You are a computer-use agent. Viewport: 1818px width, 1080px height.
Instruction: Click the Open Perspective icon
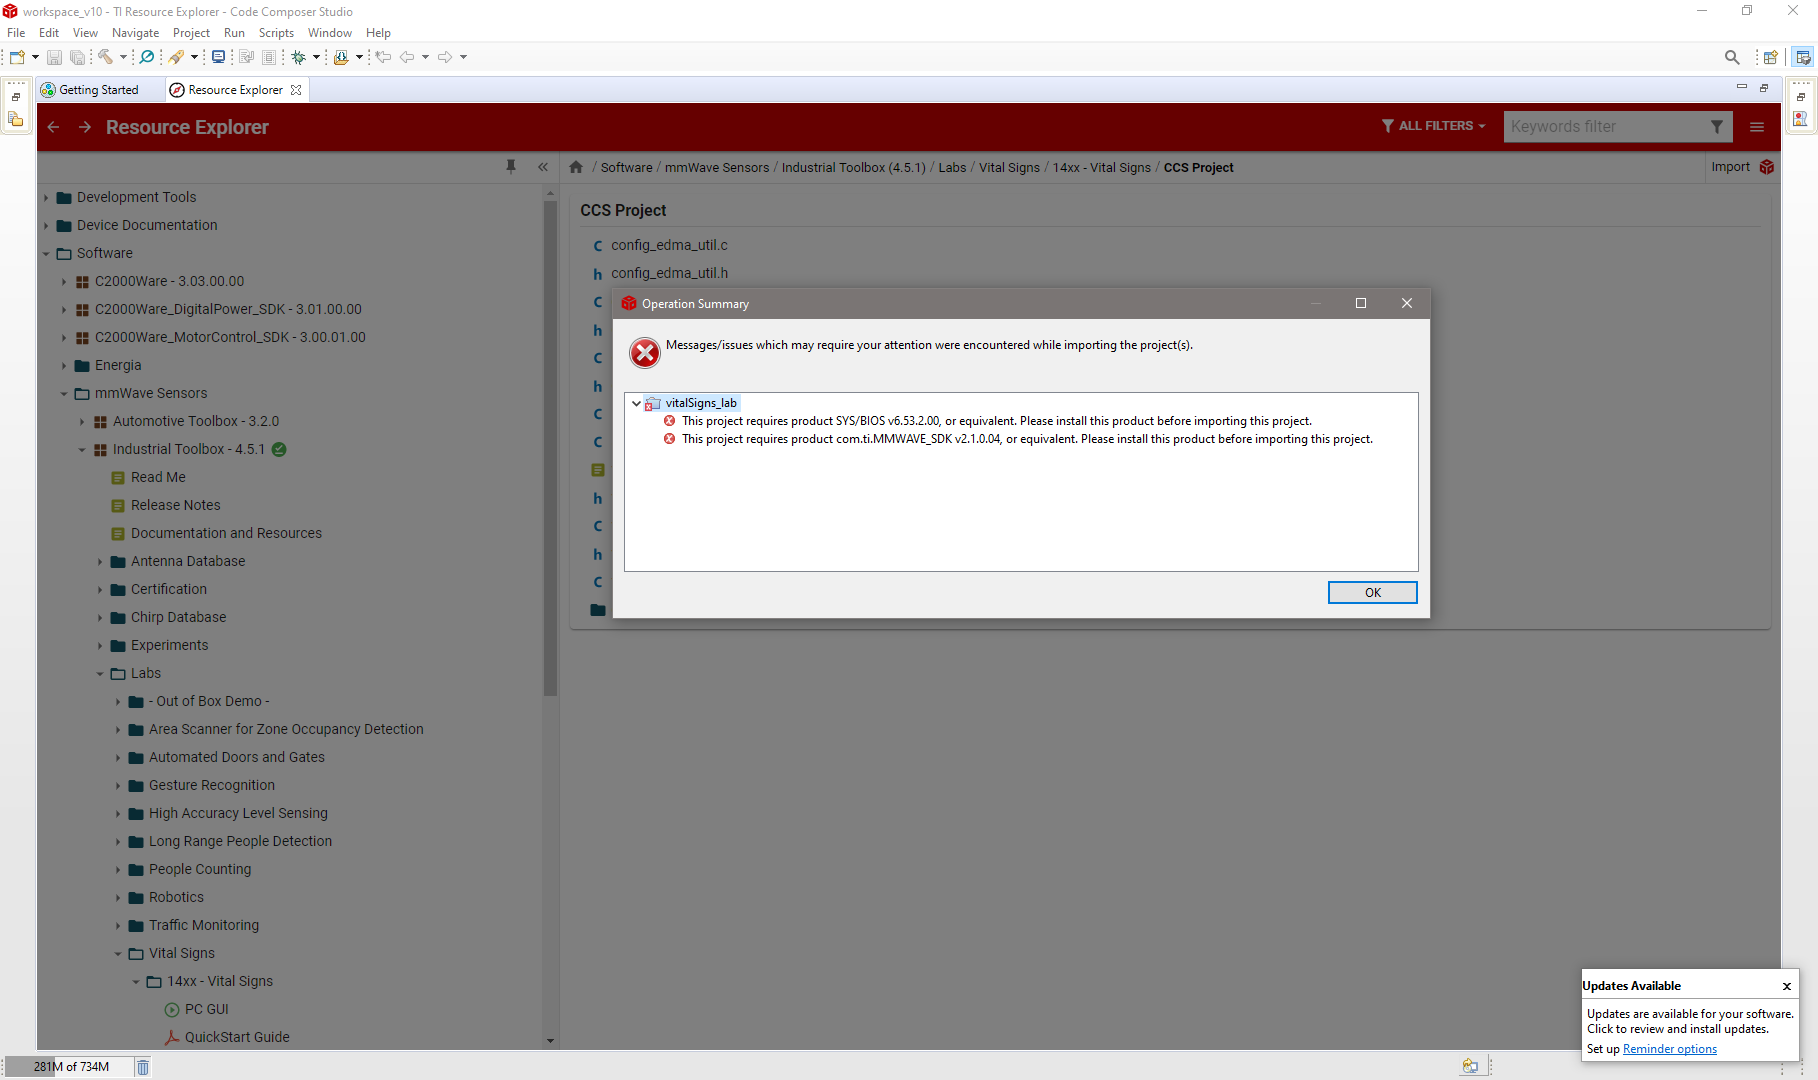1771,57
